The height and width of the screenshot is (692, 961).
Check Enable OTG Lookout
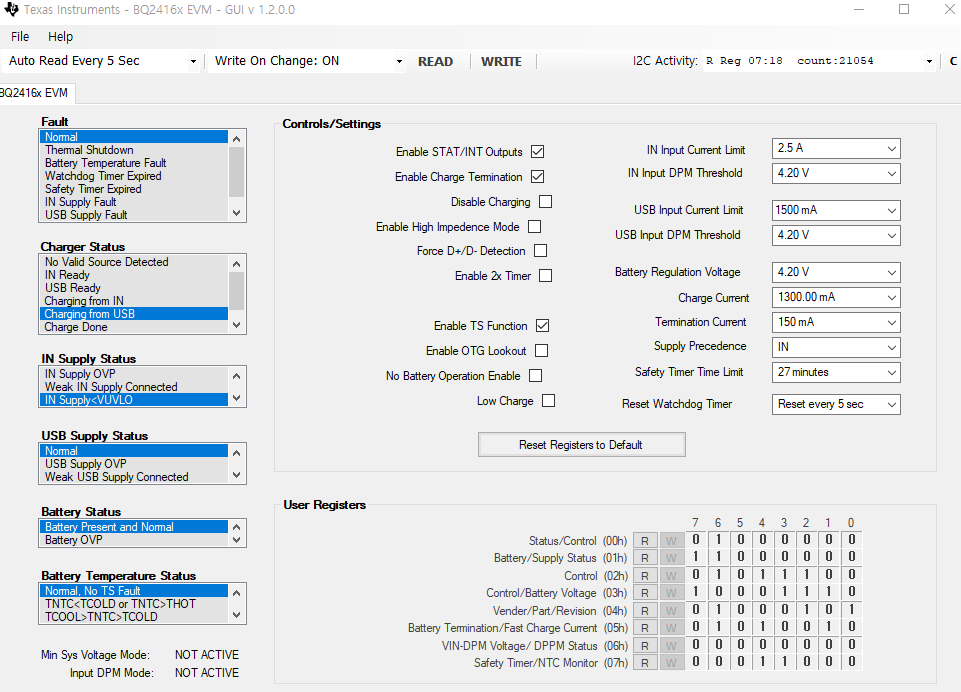point(541,351)
